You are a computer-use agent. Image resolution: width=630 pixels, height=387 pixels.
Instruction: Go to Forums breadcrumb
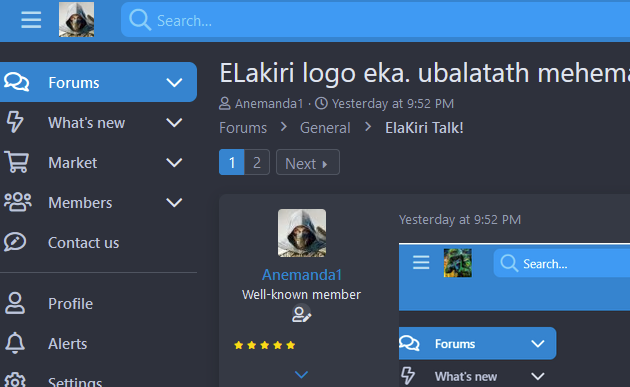[x=243, y=128]
